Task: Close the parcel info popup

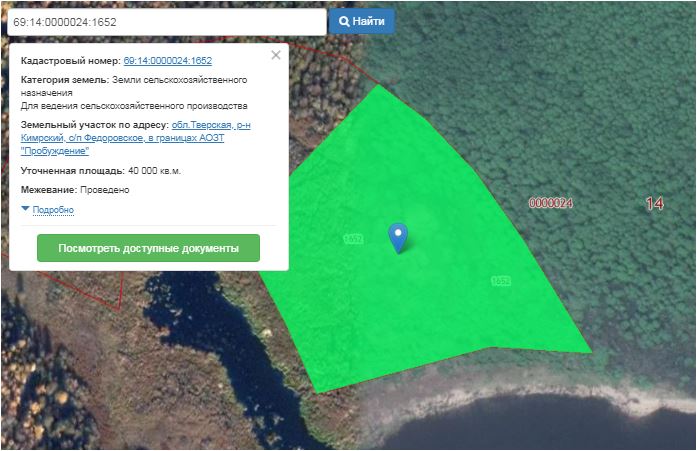Action: pos(276,55)
